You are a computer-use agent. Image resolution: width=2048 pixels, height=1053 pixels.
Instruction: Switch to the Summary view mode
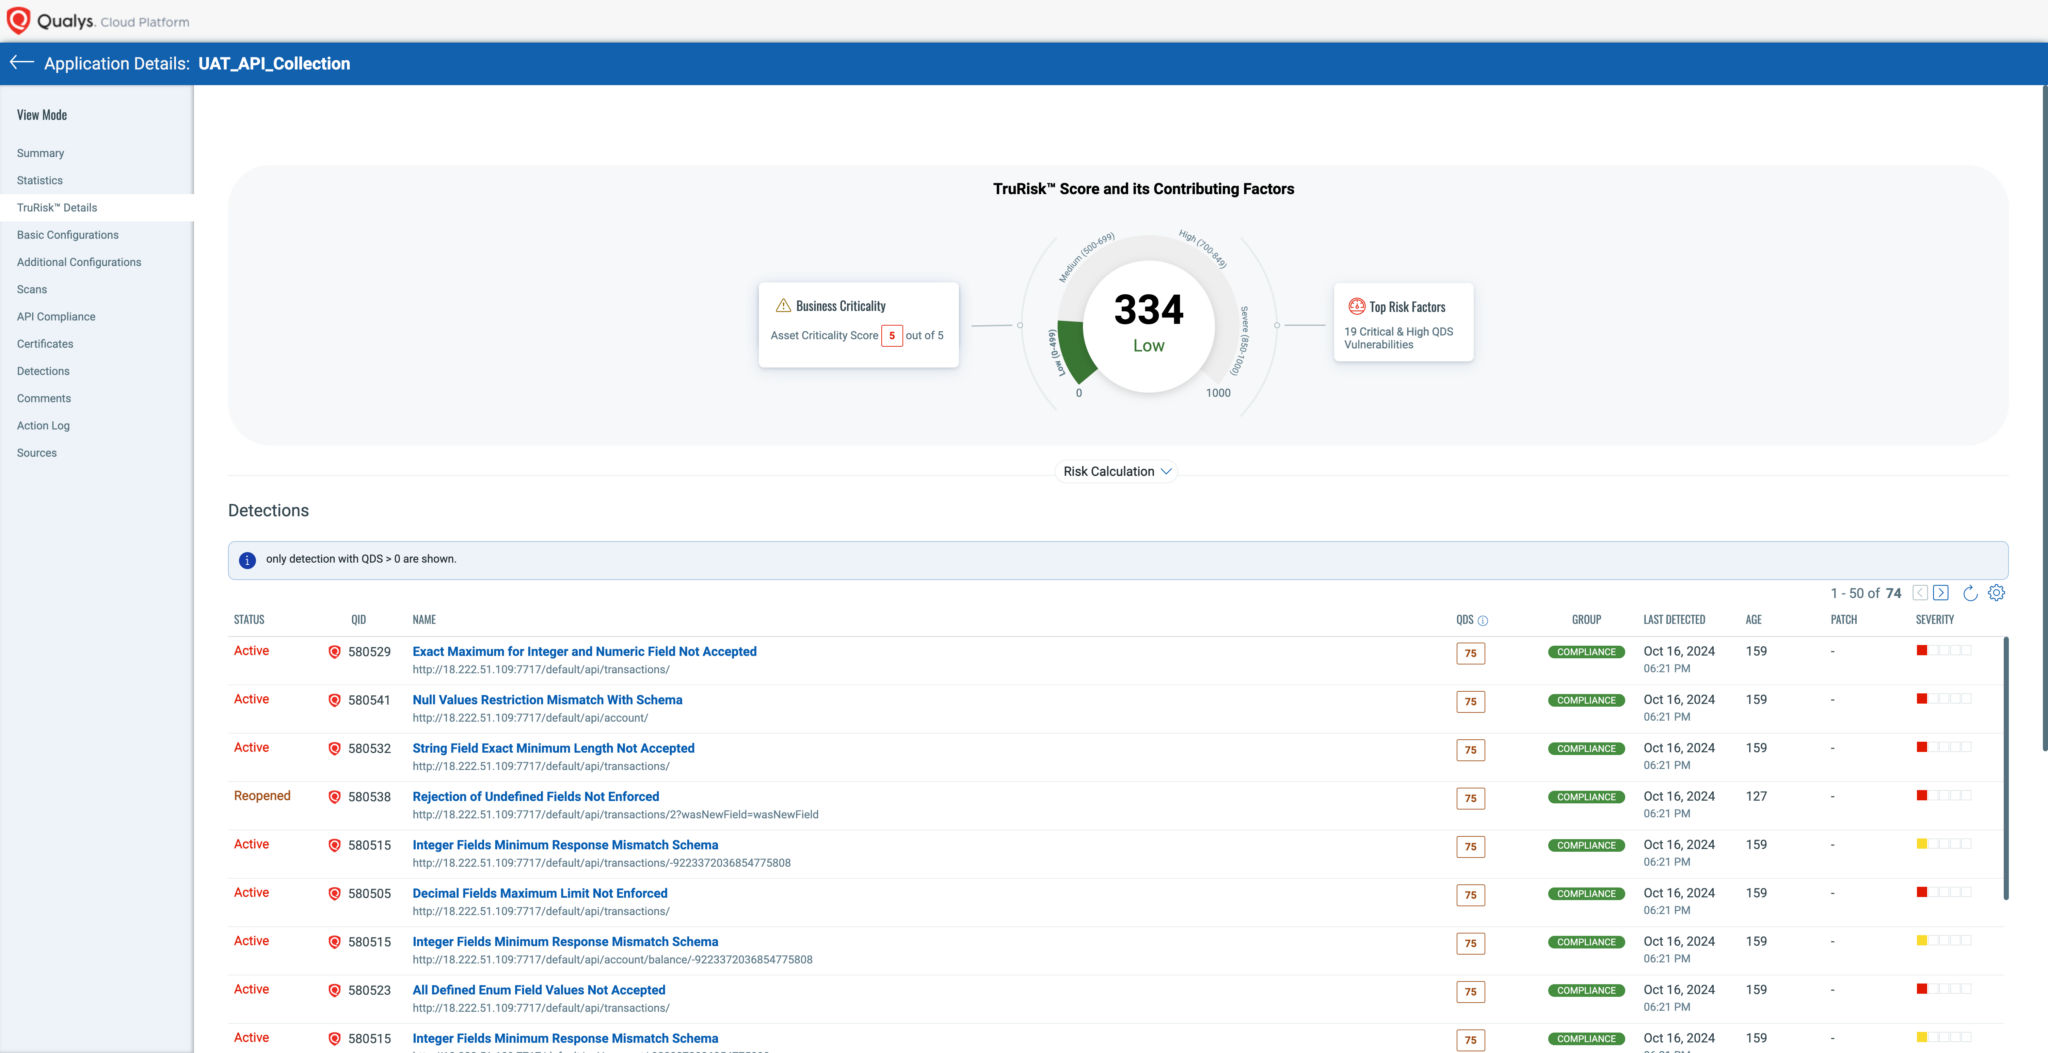coord(40,152)
